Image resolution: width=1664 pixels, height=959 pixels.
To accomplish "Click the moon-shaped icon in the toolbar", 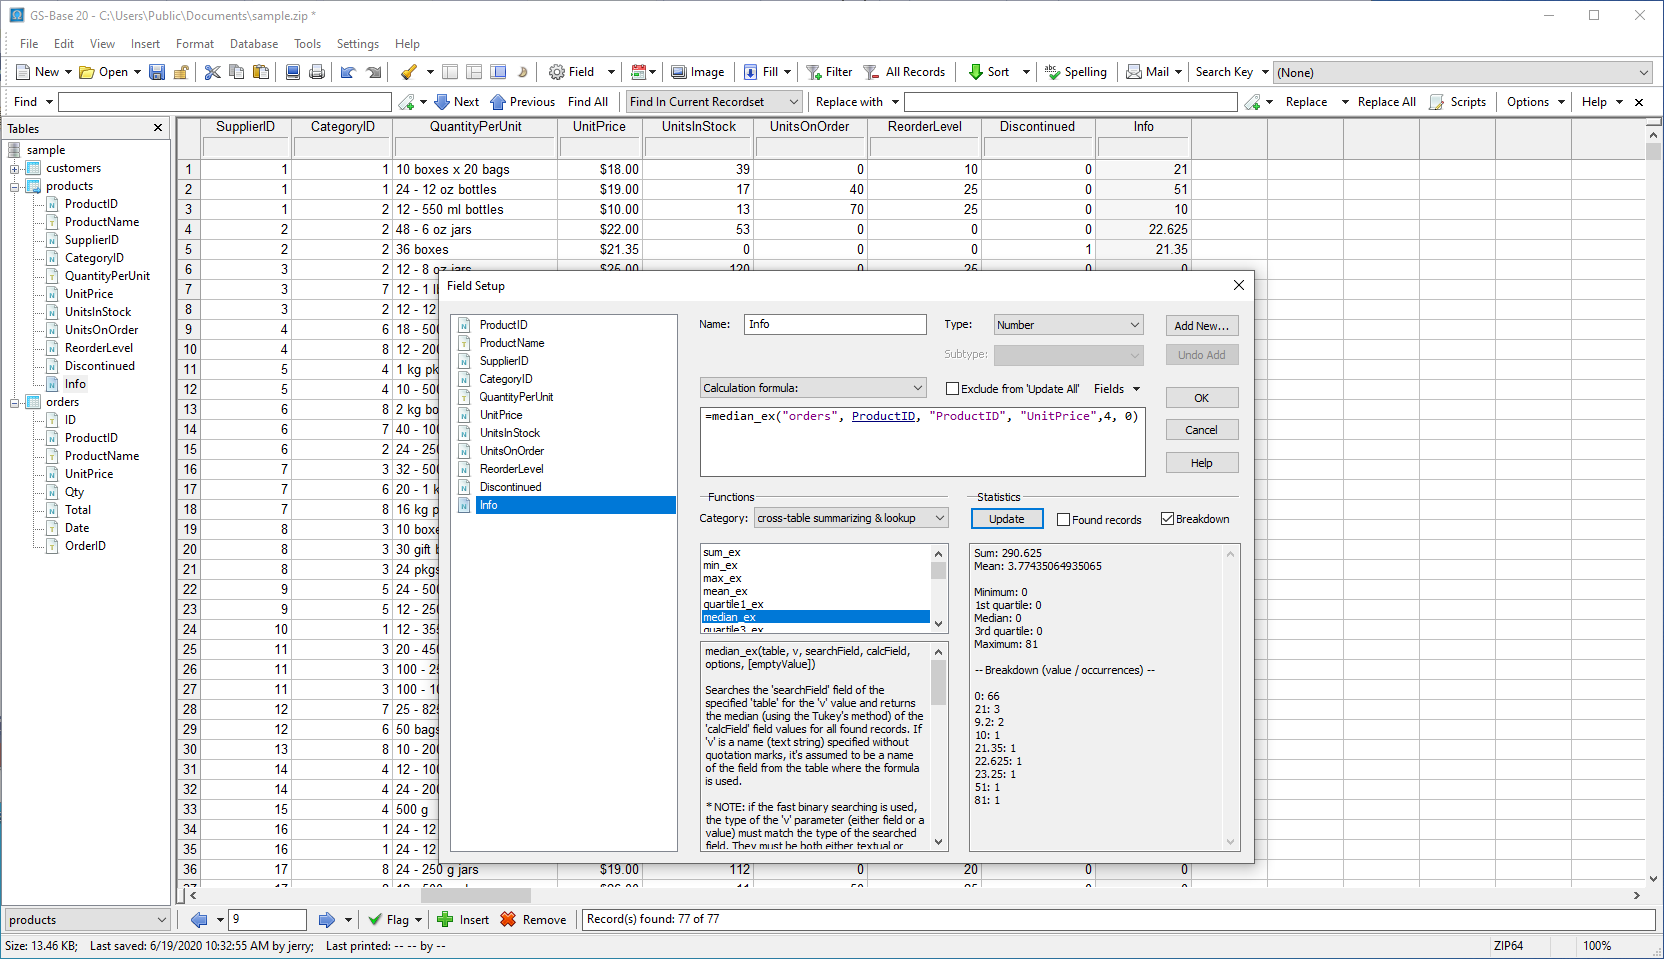I will coord(522,72).
